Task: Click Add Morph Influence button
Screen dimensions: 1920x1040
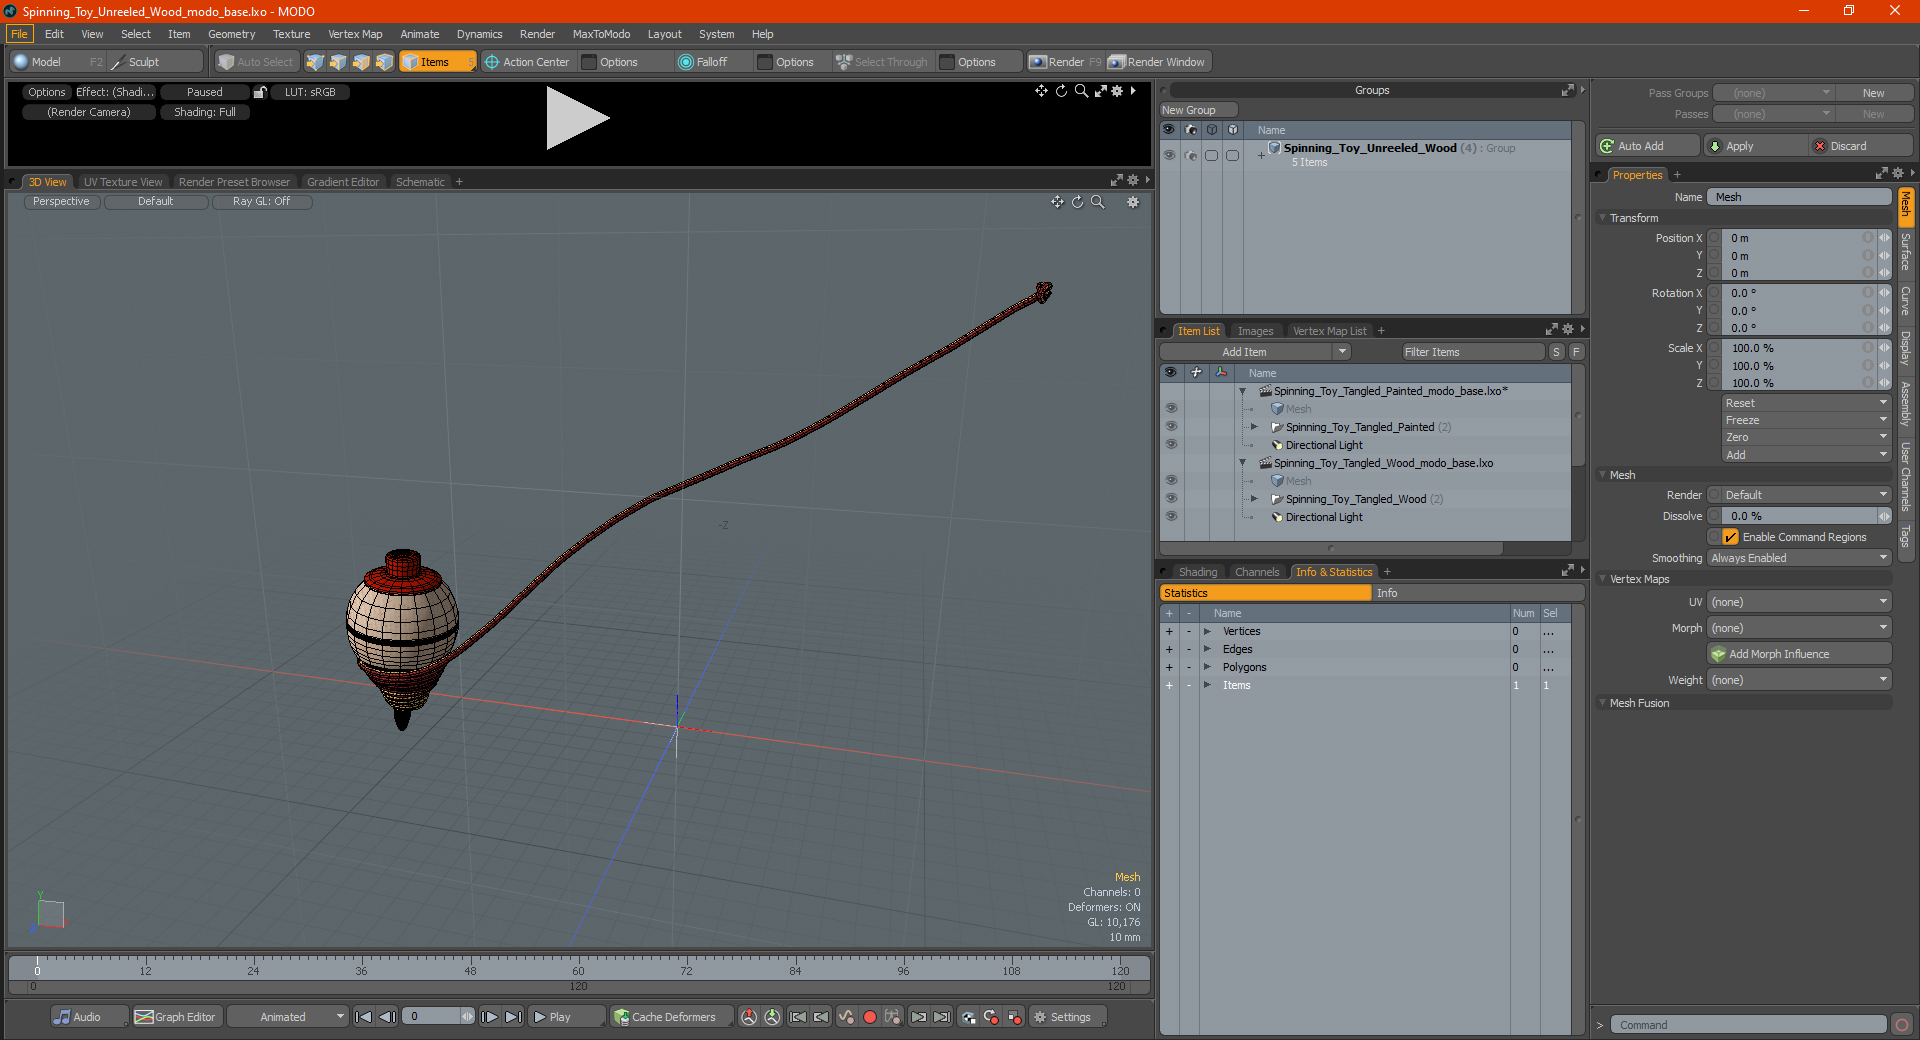Action: [x=1800, y=654]
